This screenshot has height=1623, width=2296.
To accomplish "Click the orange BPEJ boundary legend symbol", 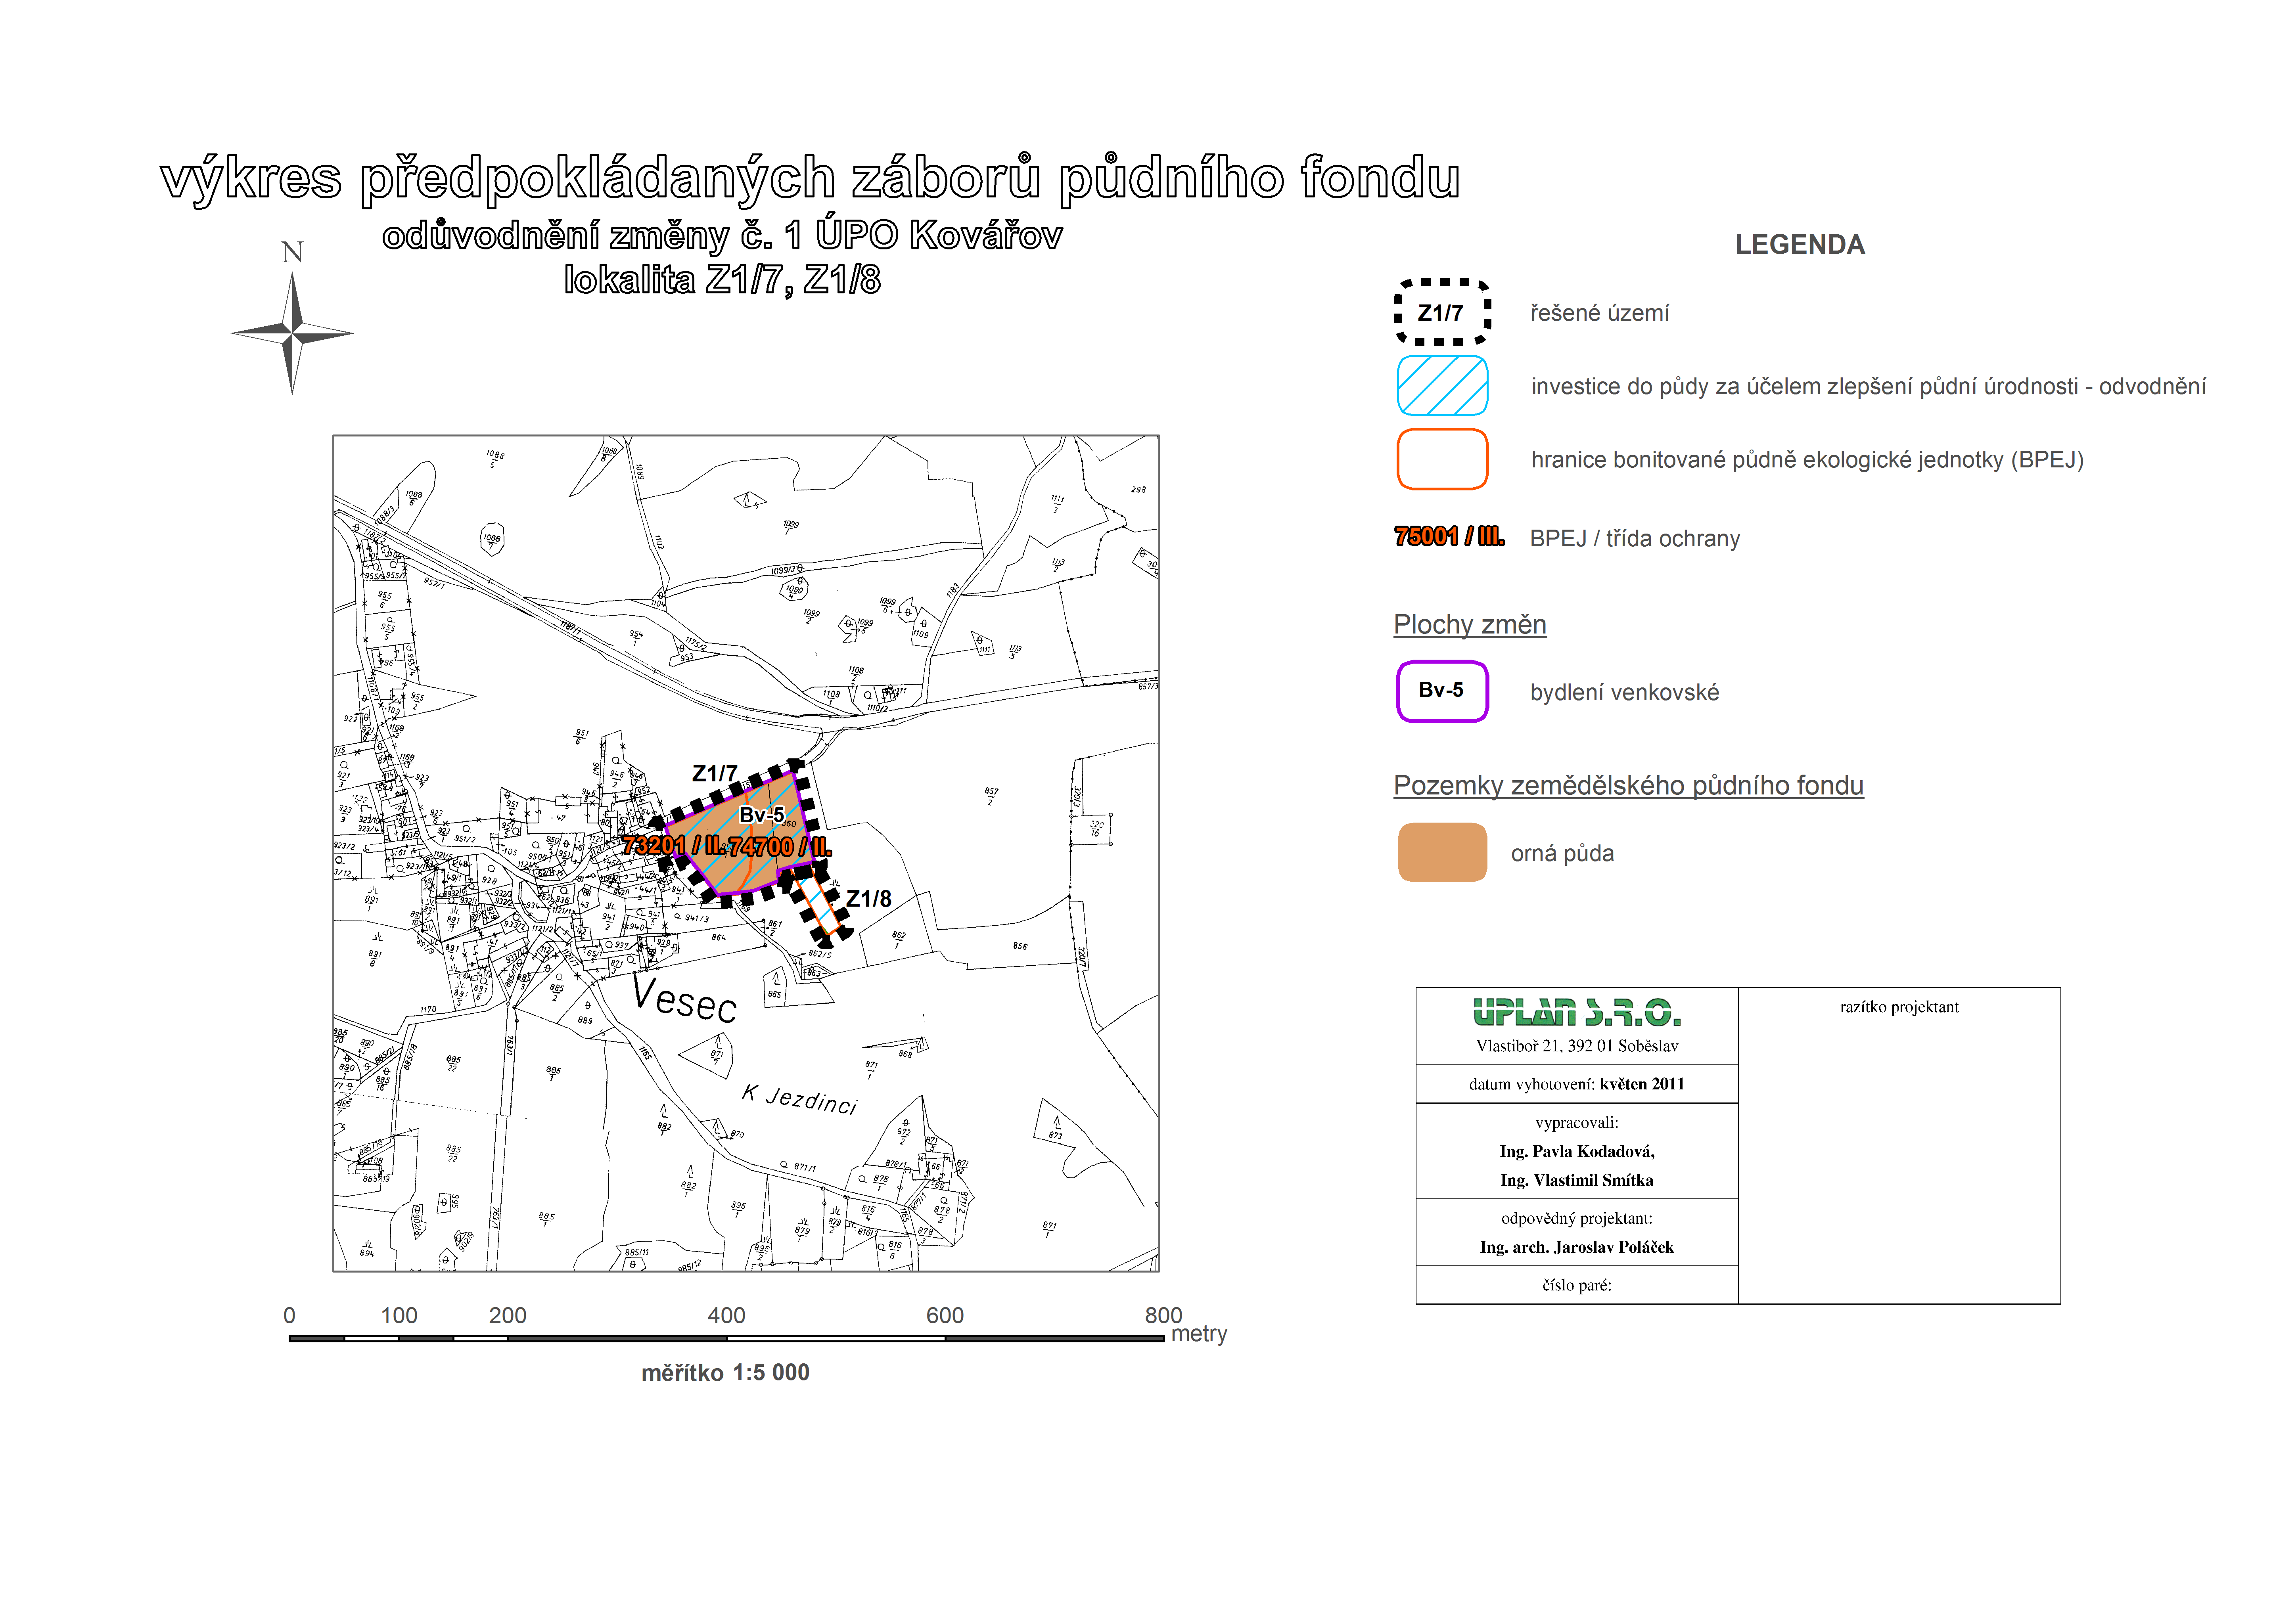I will [x=1442, y=459].
